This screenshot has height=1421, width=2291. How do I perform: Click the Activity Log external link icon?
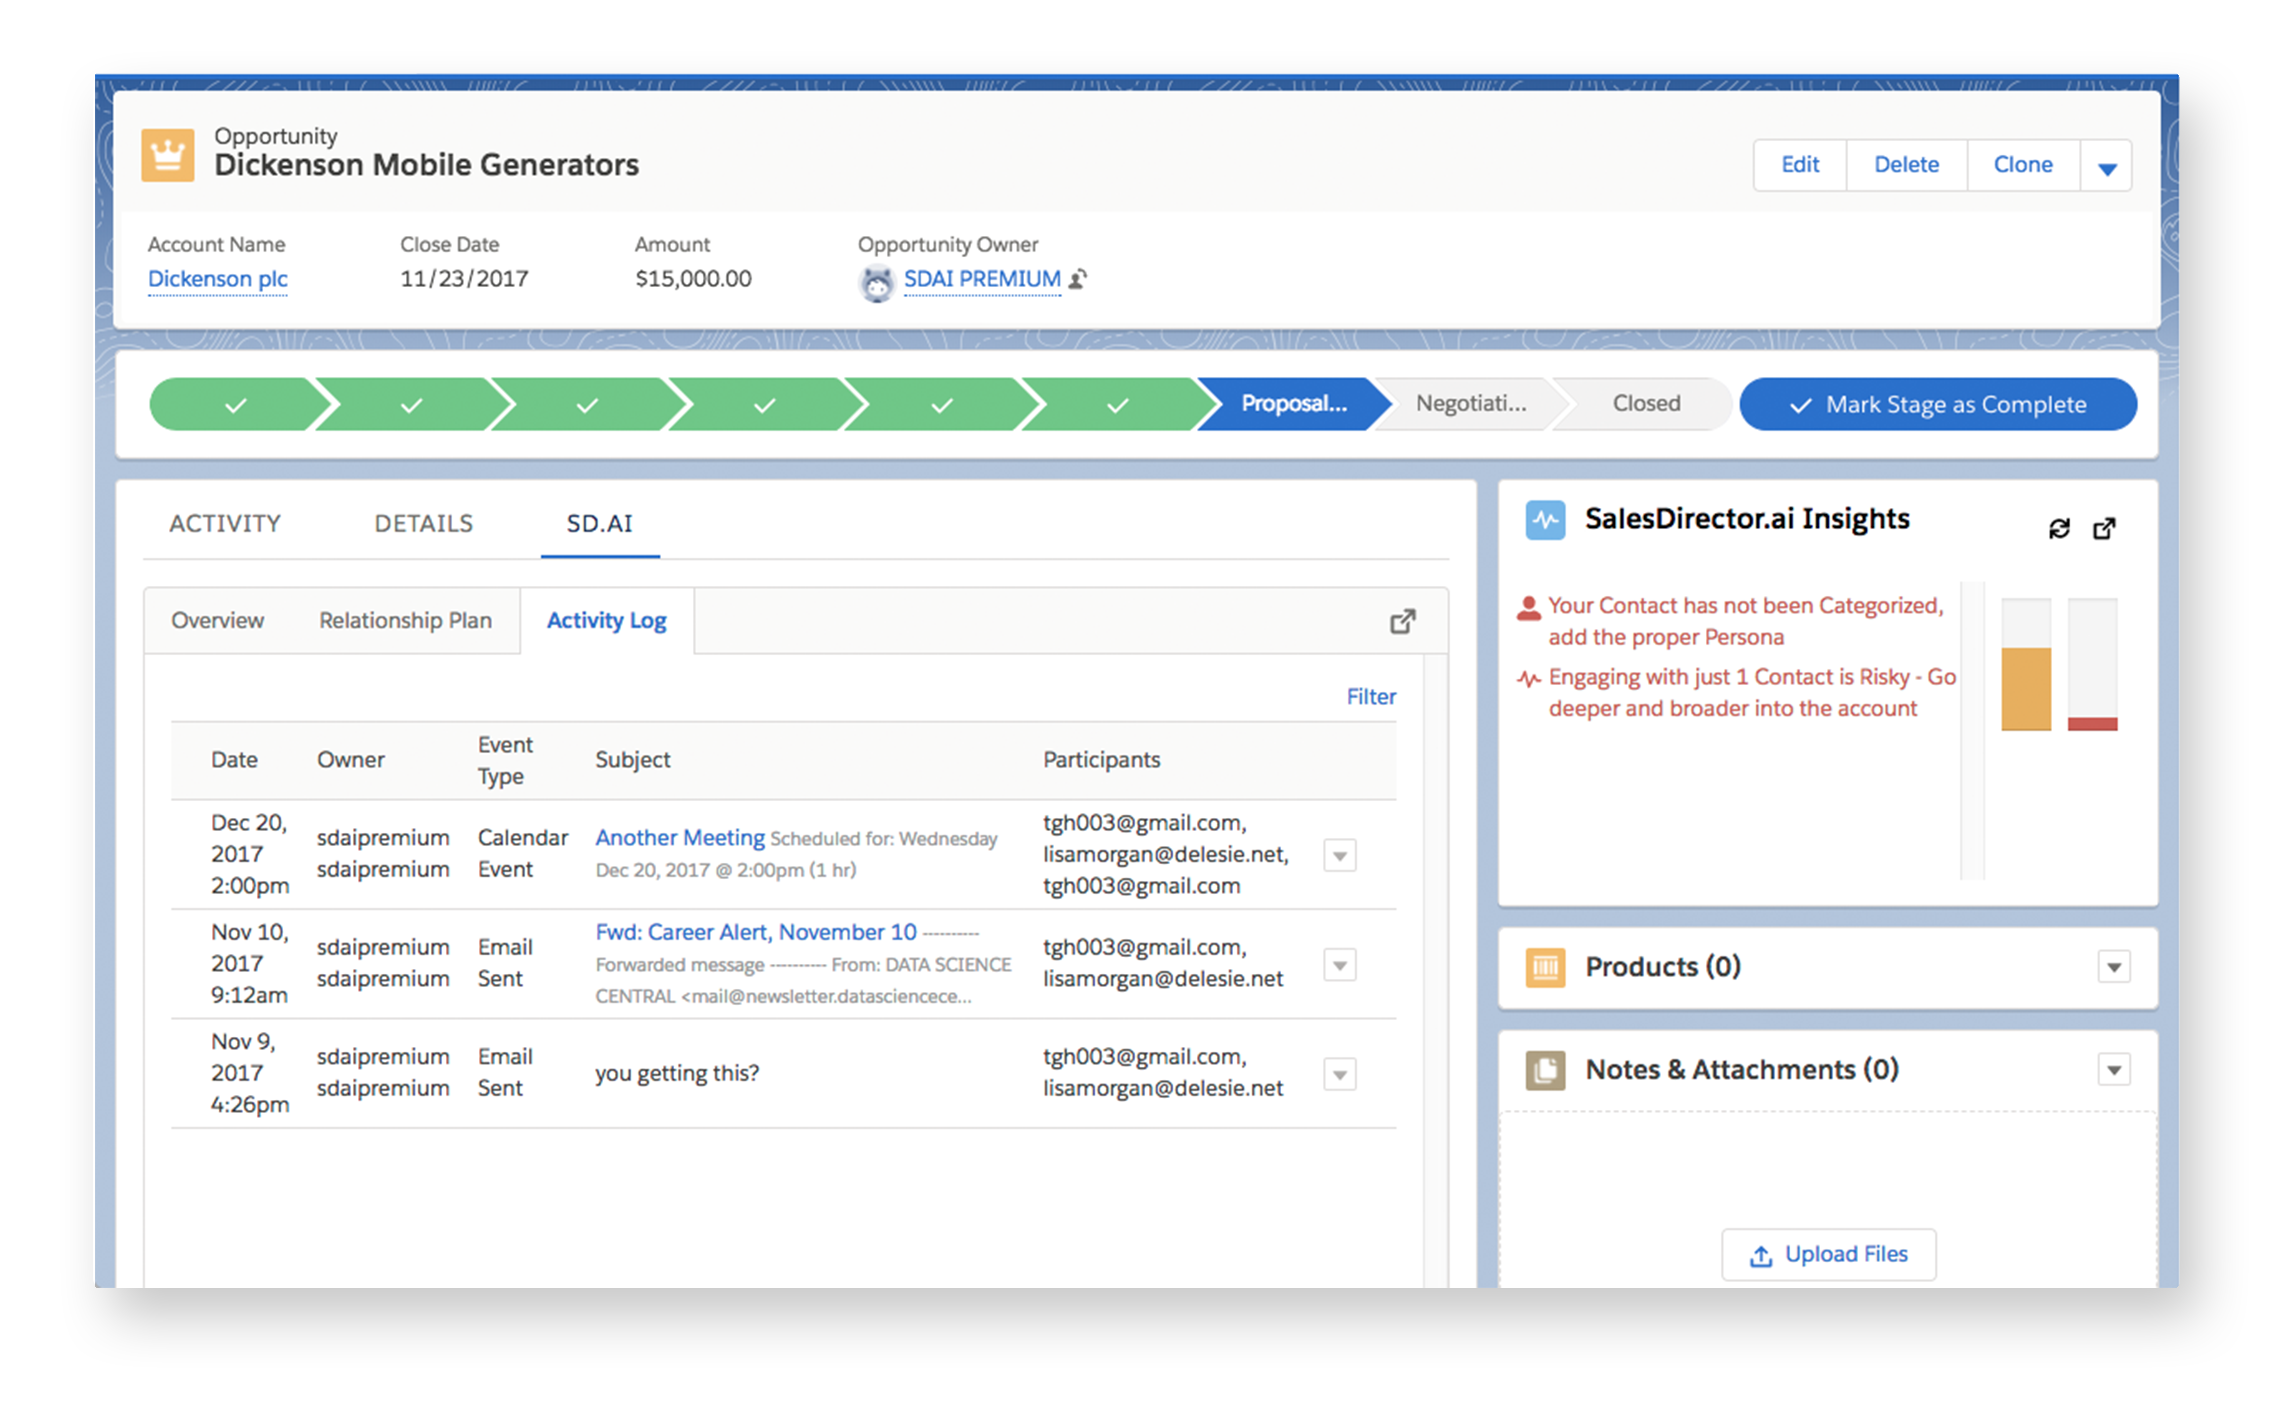(1402, 620)
